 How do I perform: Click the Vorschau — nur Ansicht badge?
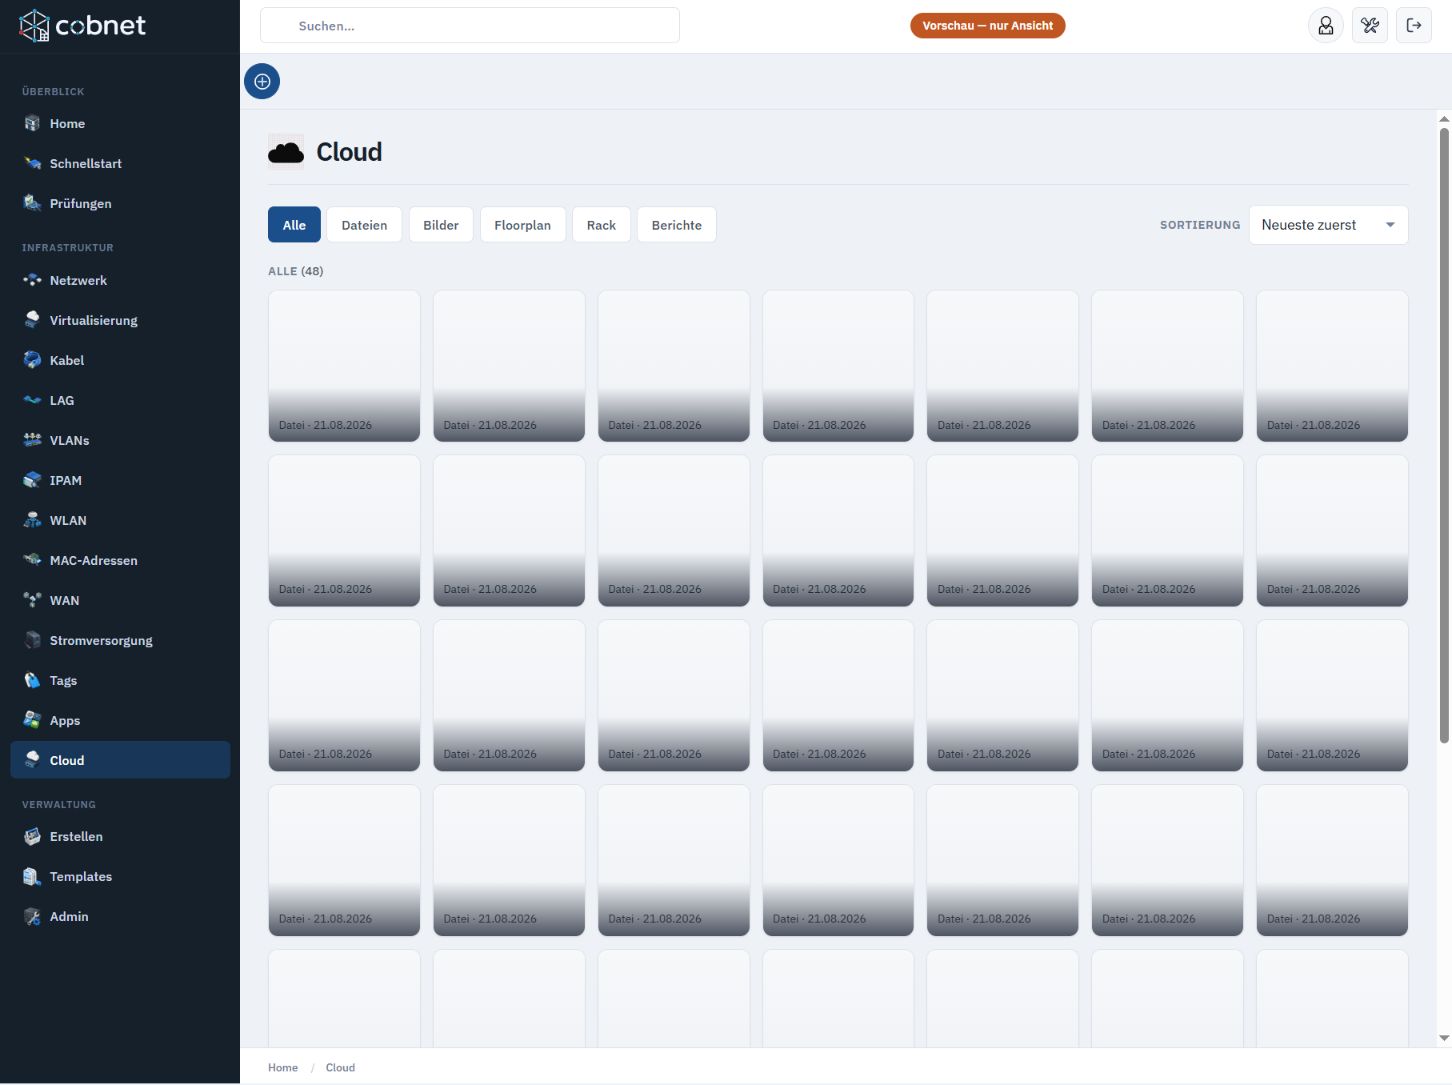pos(988,26)
